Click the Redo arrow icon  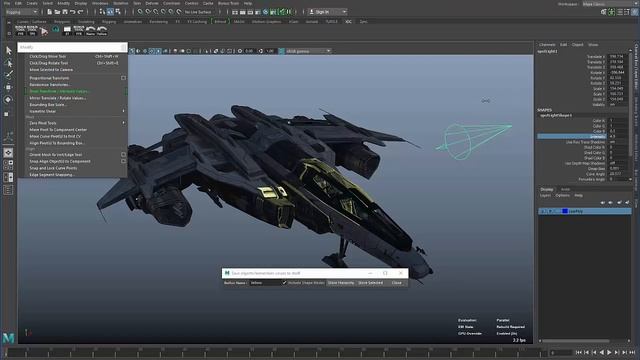pyautogui.click(x=80, y=12)
